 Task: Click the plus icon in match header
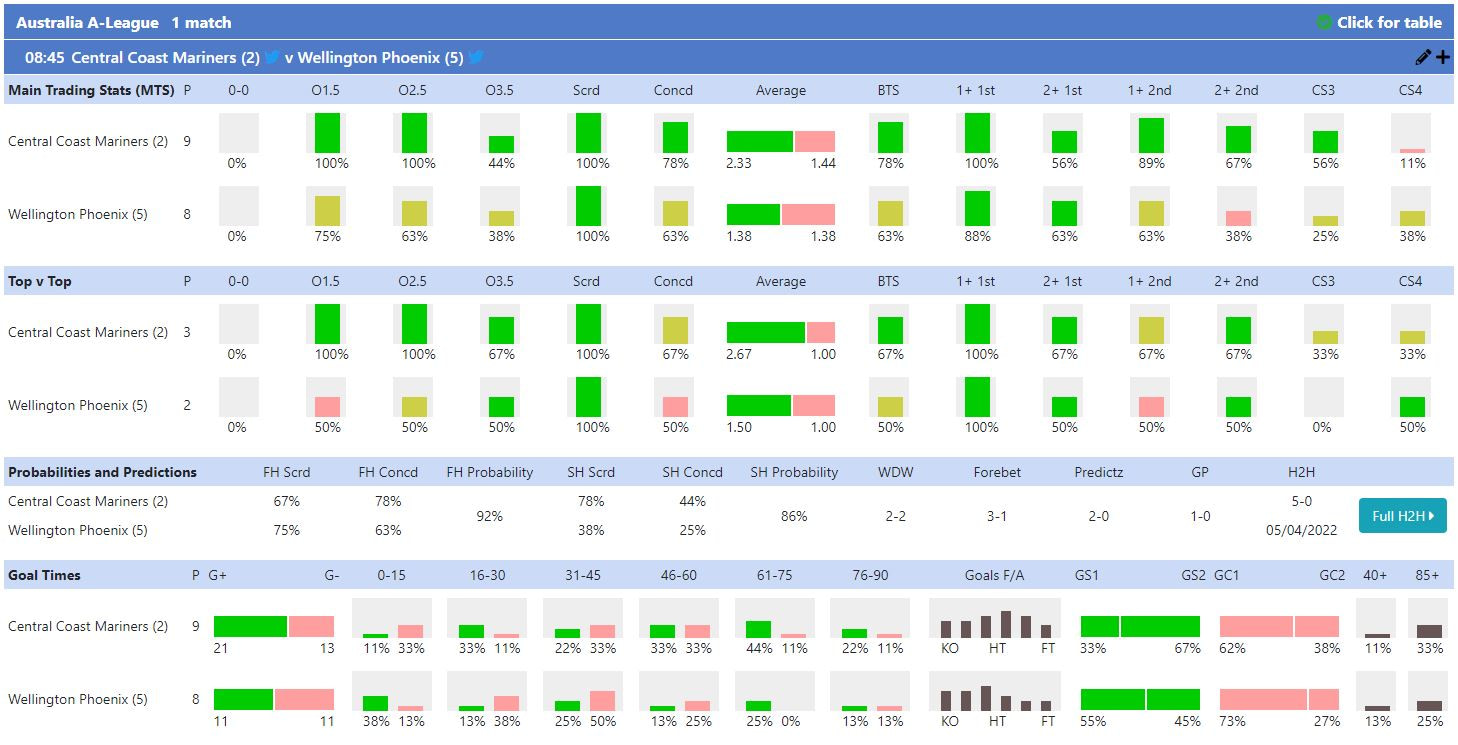point(1442,58)
